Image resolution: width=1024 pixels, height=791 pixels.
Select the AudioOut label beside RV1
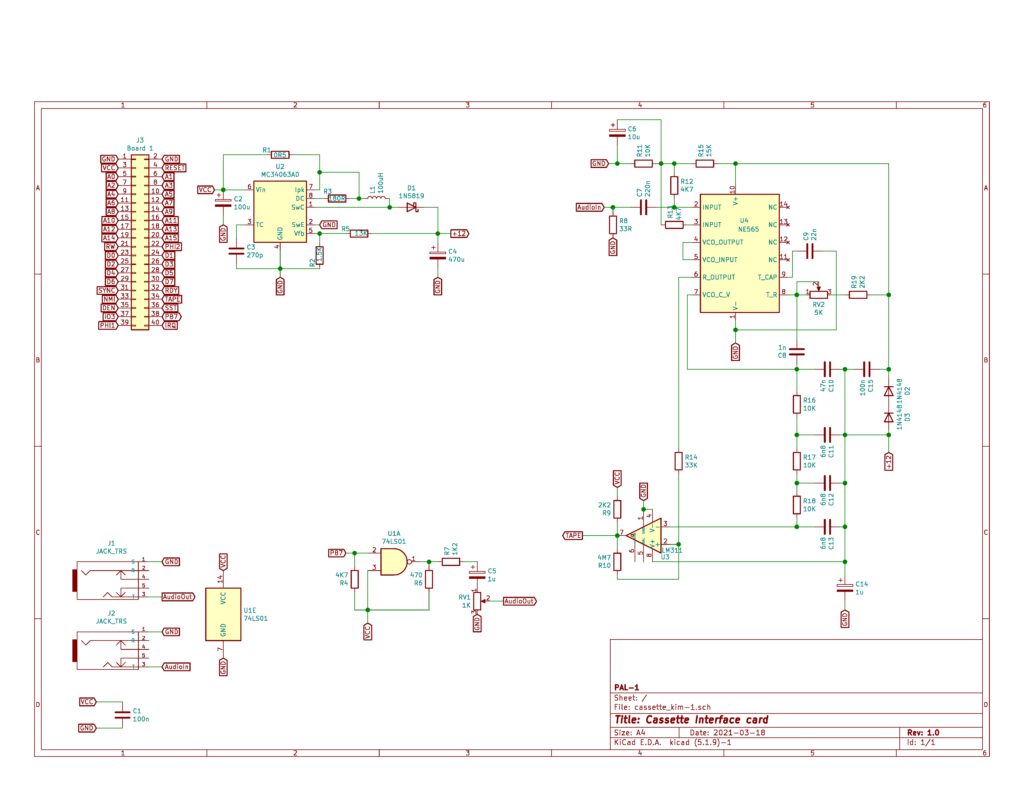(x=520, y=601)
